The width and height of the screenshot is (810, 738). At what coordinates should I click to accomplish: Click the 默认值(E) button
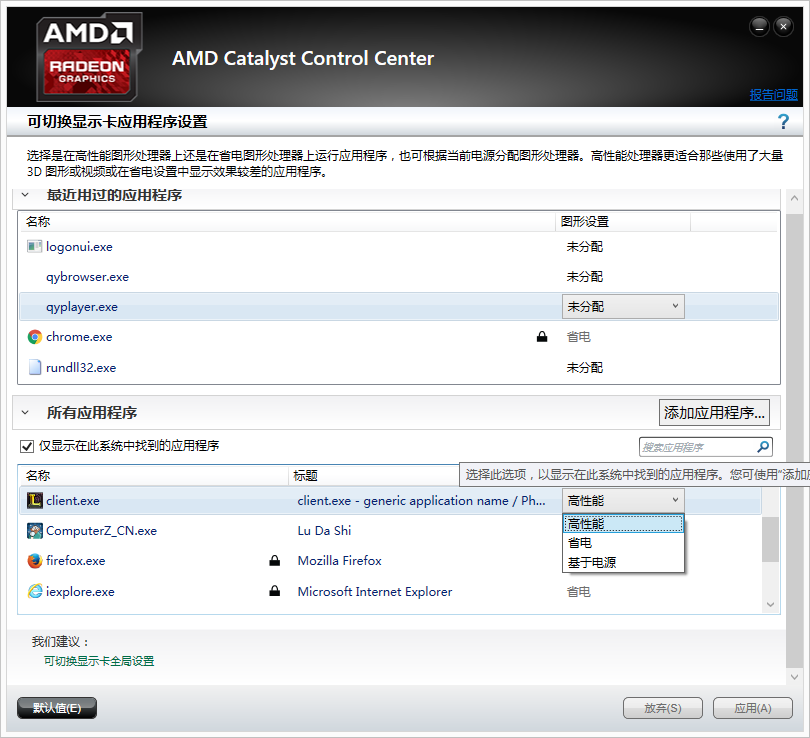click(x=57, y=708)
